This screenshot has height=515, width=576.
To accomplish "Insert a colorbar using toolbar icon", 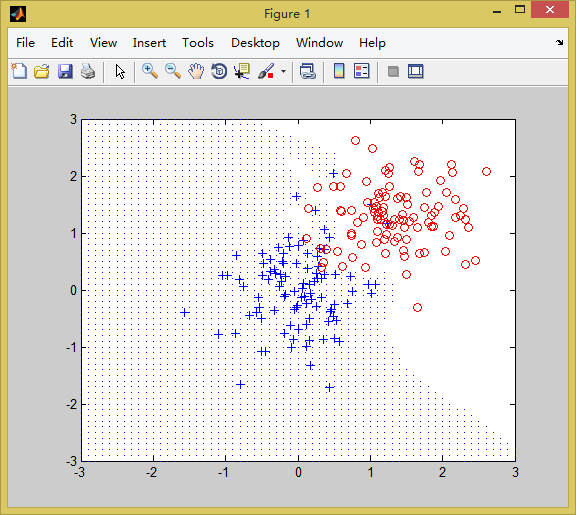I will [x=339, y=71].
